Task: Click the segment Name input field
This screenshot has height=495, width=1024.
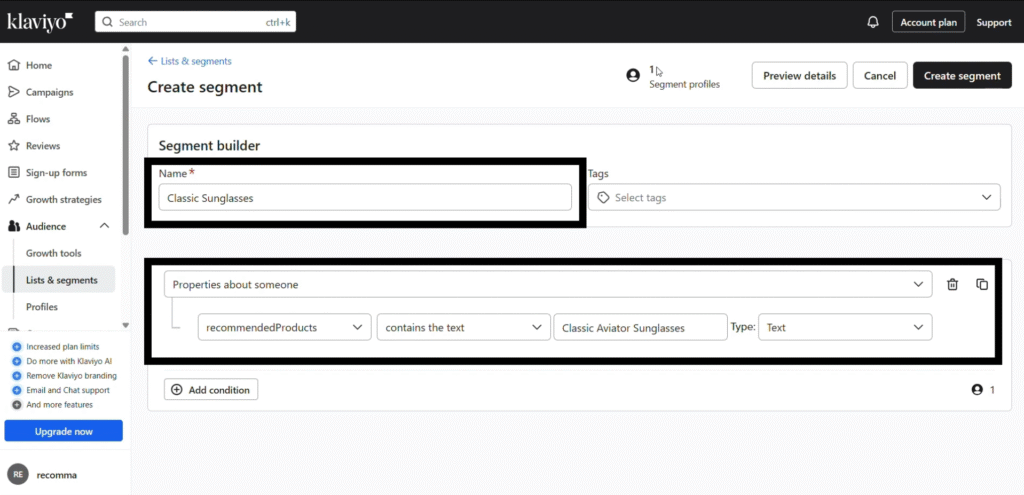Action: [365, 198]
